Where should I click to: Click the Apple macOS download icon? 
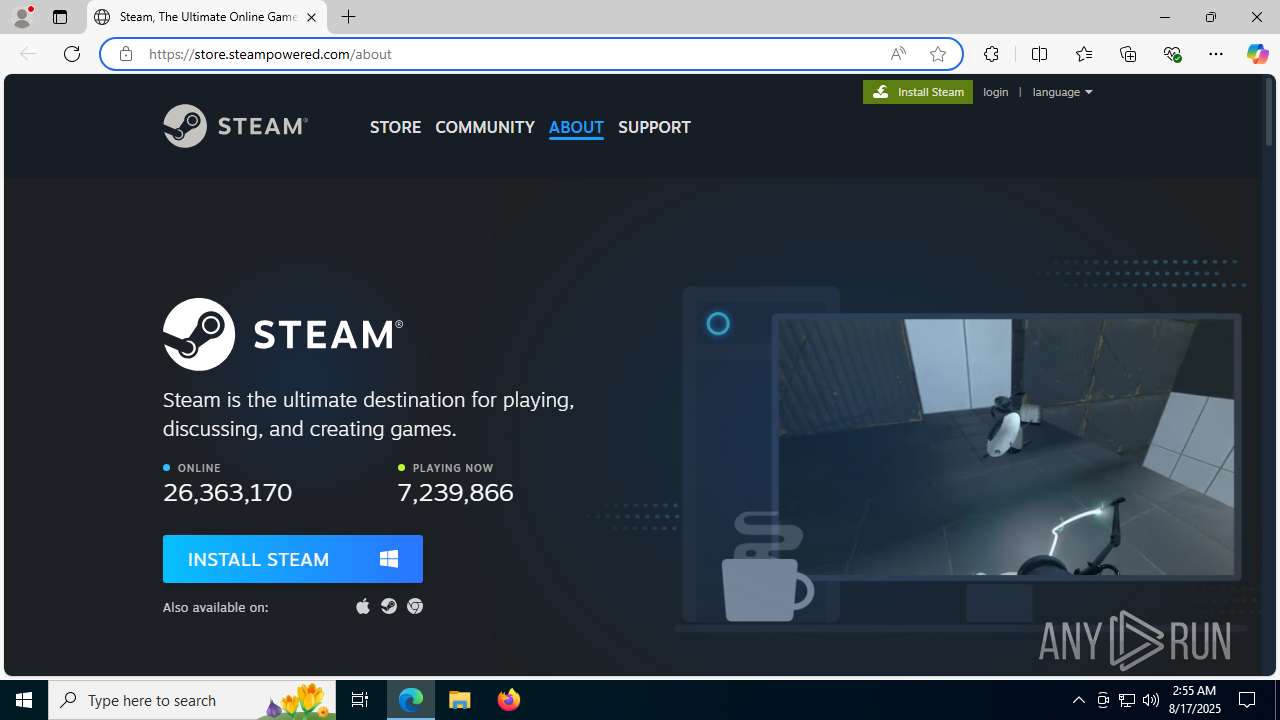(363, 606)
